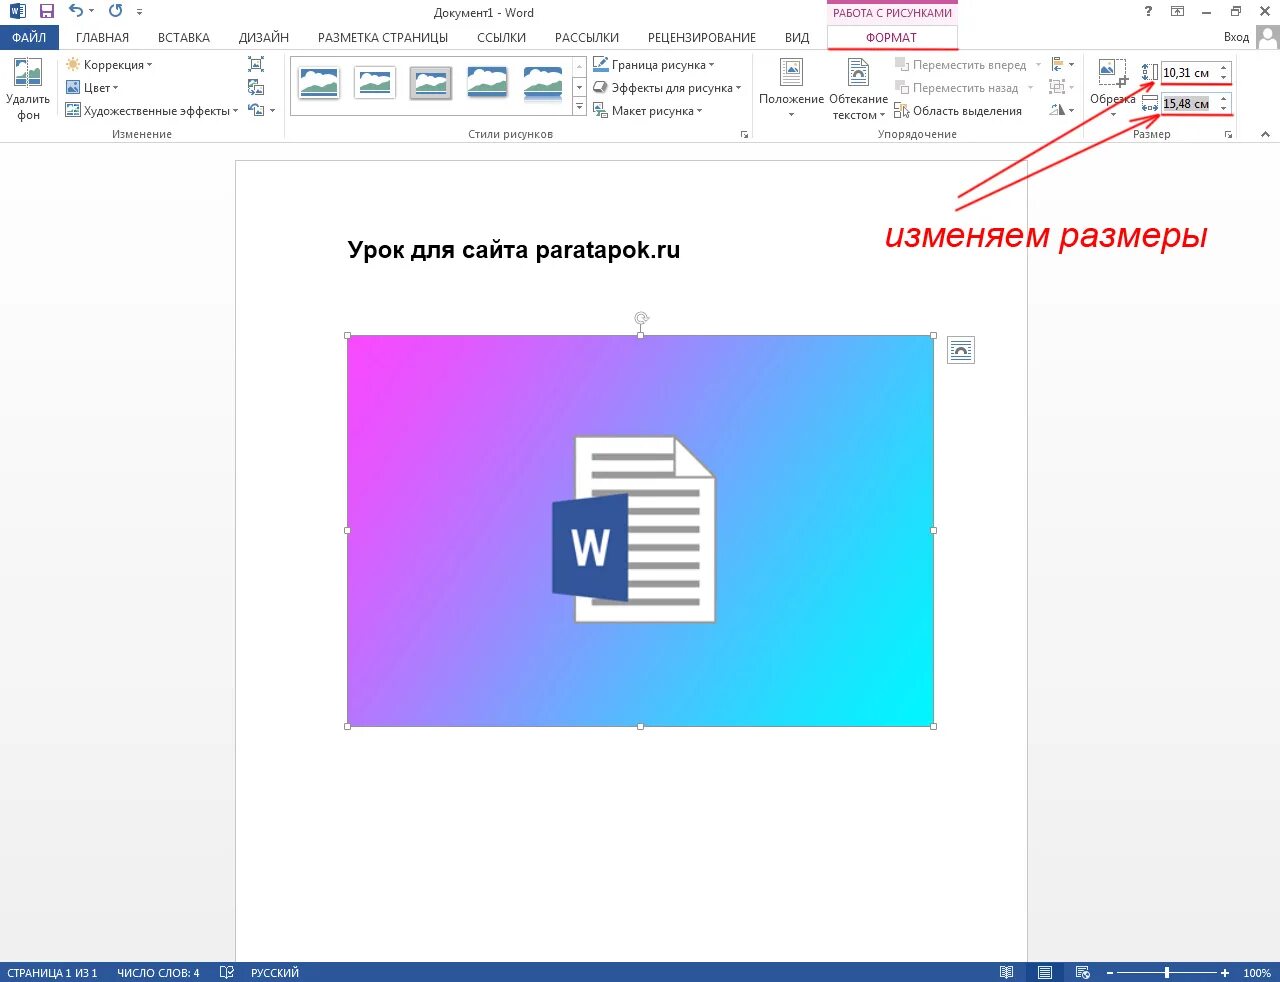Click the Remove Background (Удалить фон) button
The width and height of the screenshot is (1280, 982).
click(x=28, y=90)
